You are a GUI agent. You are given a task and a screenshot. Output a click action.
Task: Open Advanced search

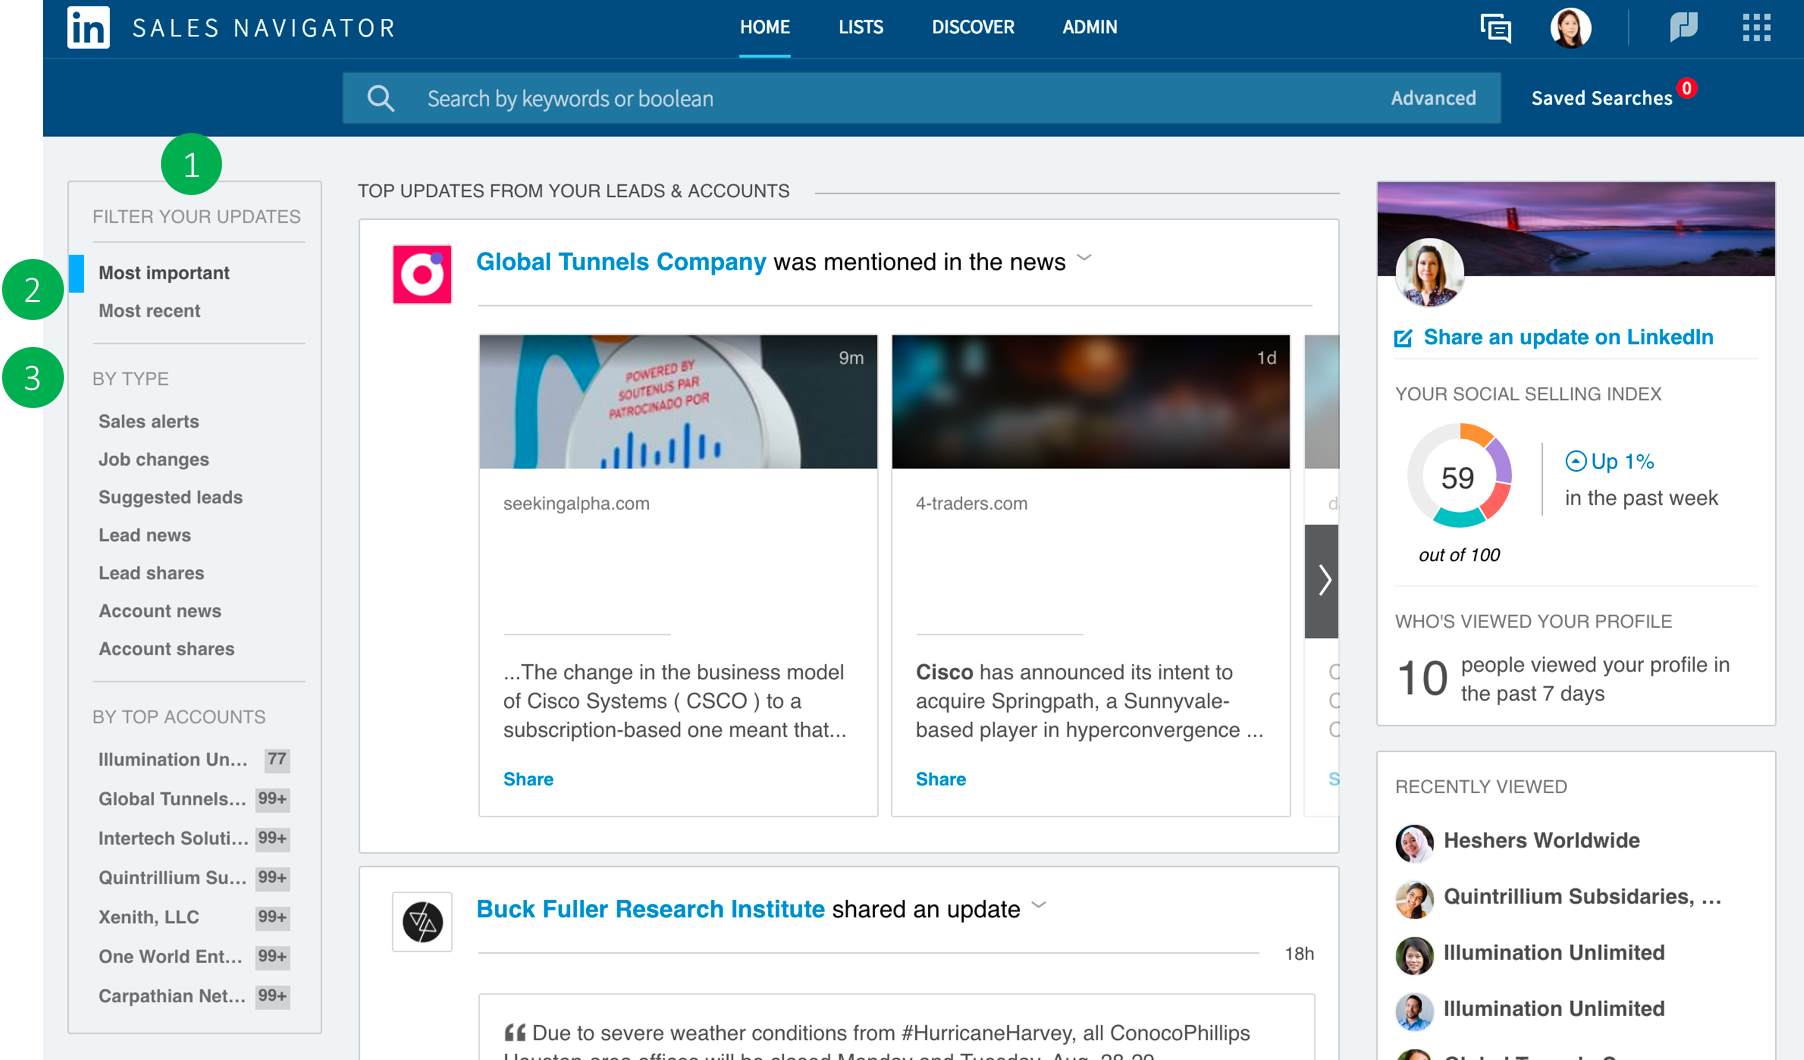pos(1433,98)
